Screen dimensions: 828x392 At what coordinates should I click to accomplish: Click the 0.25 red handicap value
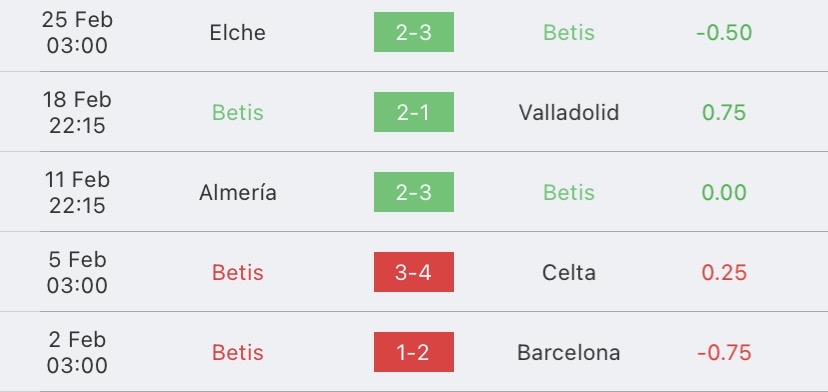coord(724,273)
